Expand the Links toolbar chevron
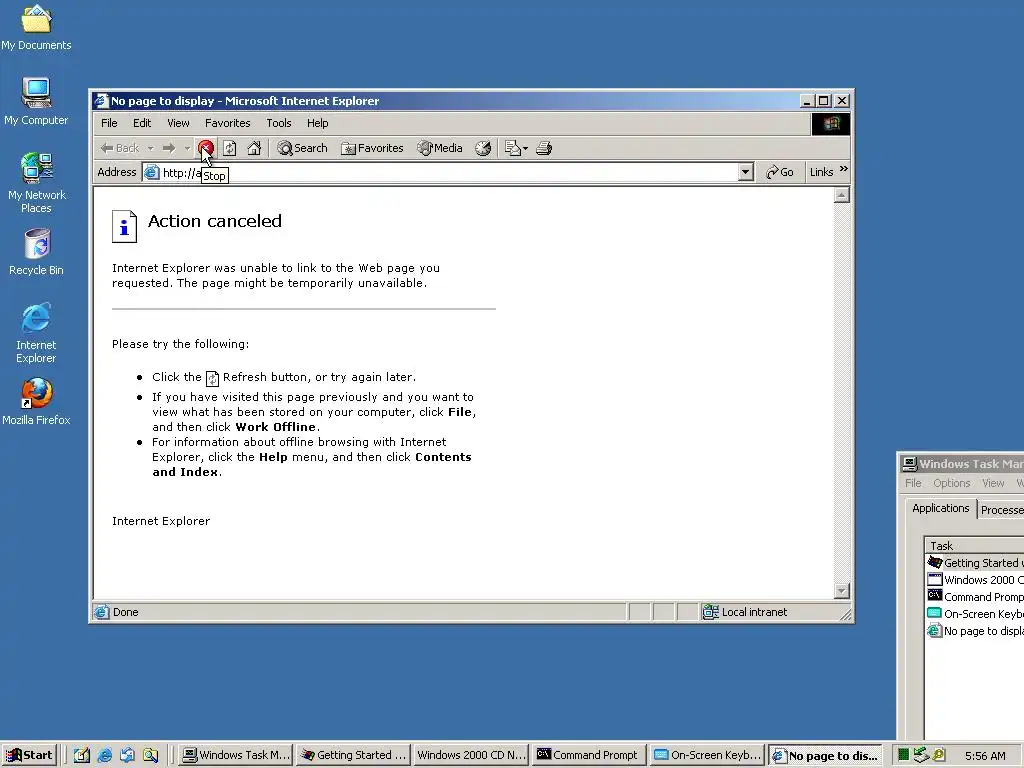 click(x=843, y=169)
